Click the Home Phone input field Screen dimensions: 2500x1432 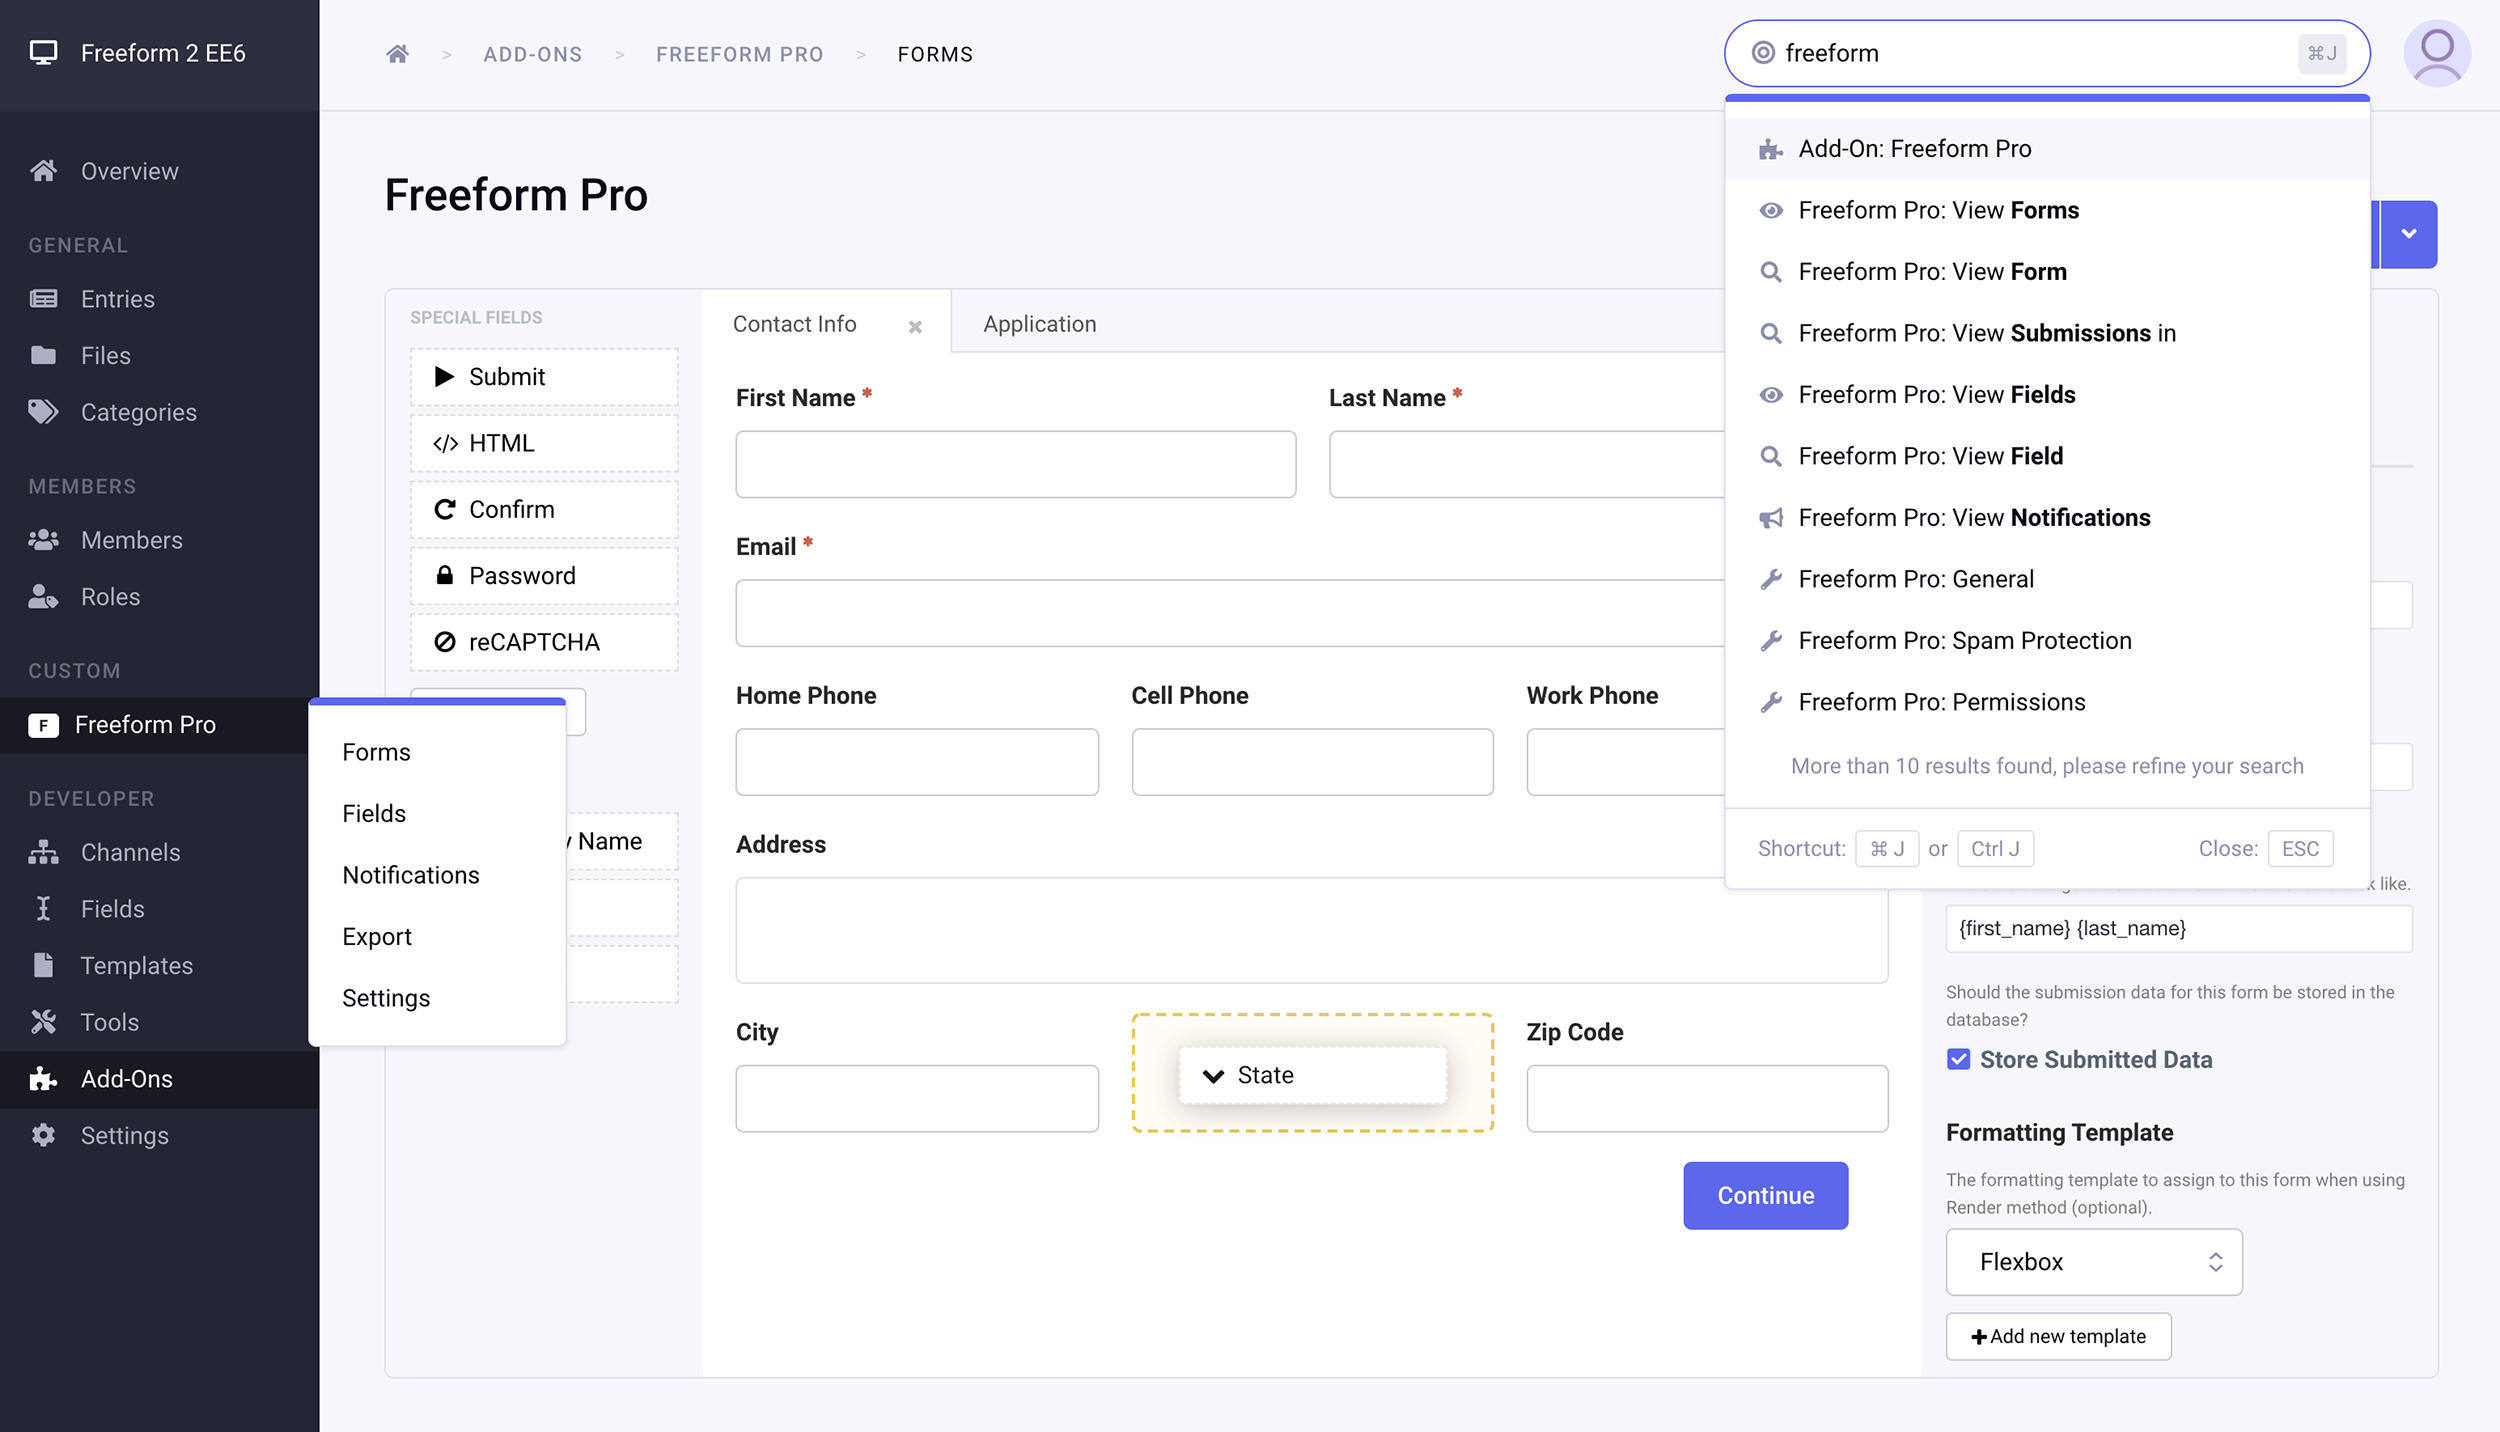[x=917, y=762]
